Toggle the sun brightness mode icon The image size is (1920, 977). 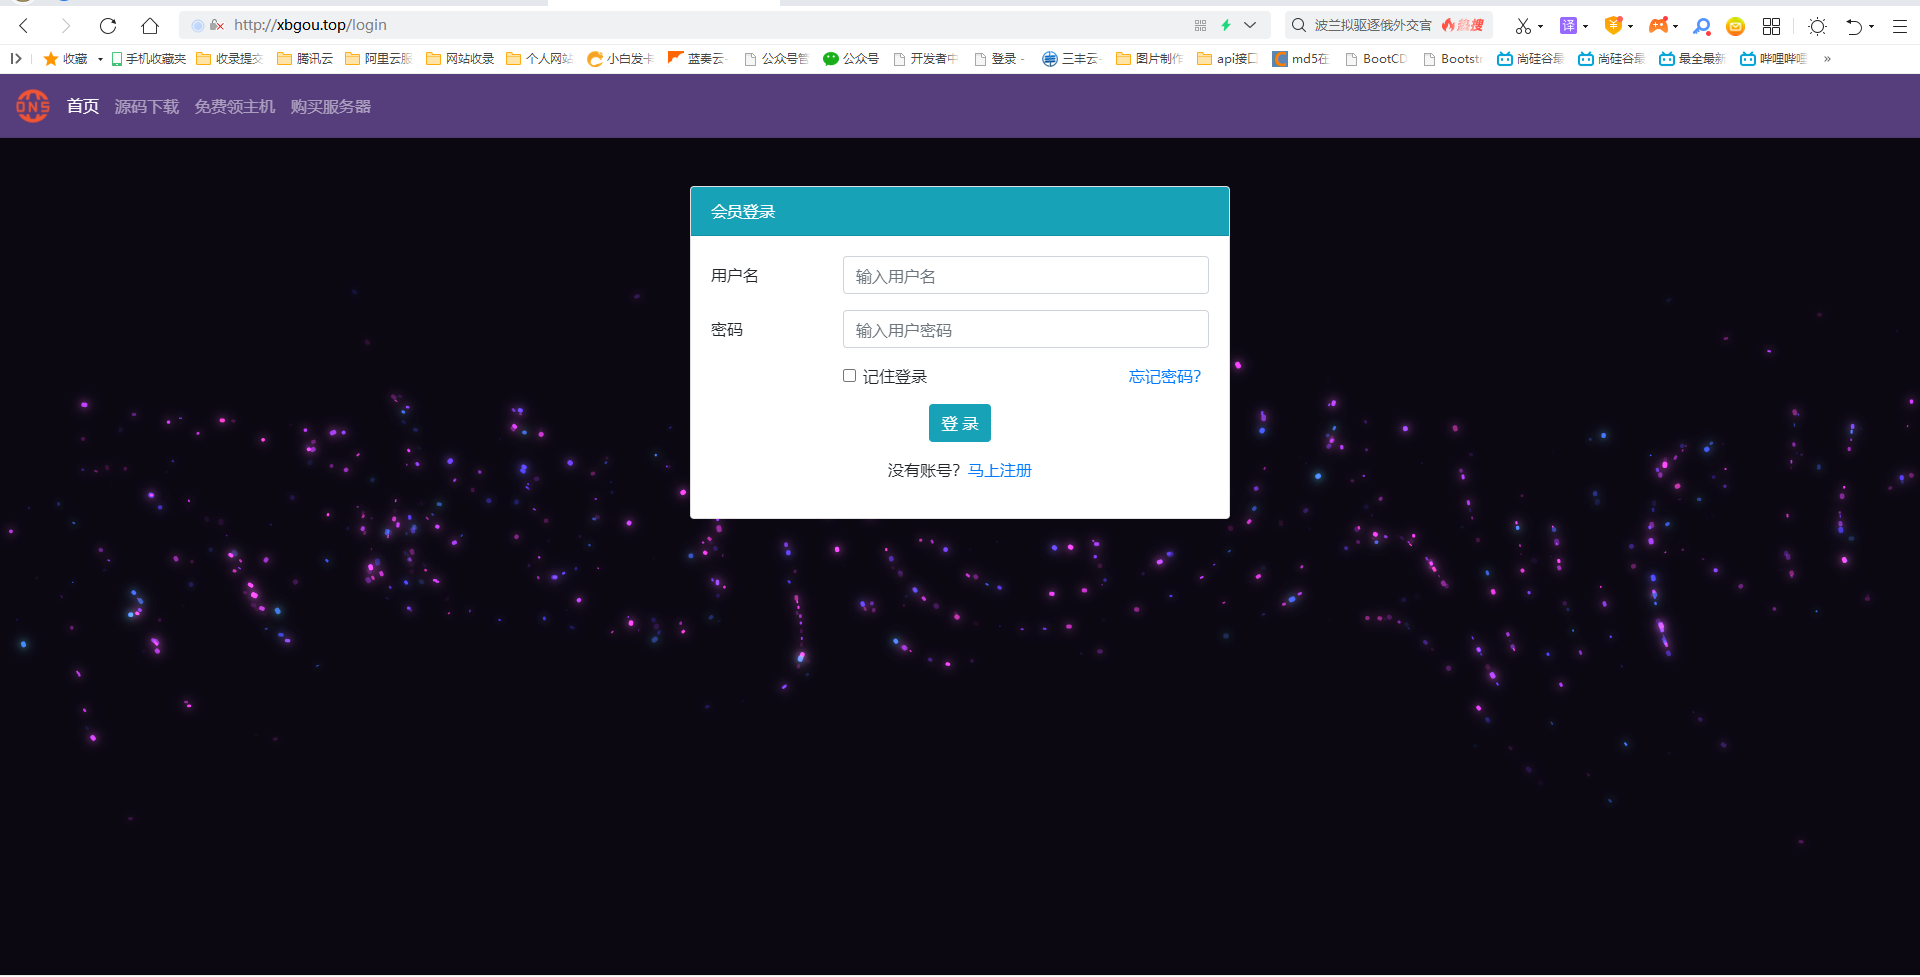[1817, 26]
